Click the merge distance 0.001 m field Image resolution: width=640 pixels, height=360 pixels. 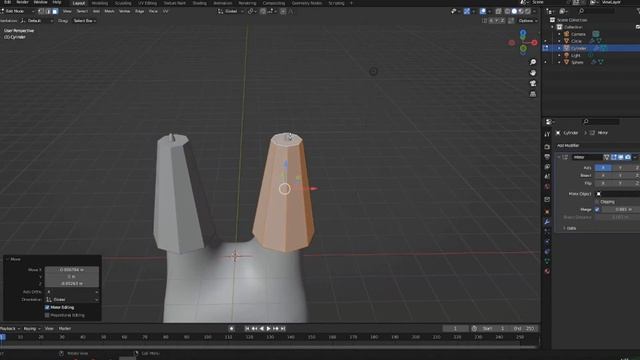coord(620,209)
